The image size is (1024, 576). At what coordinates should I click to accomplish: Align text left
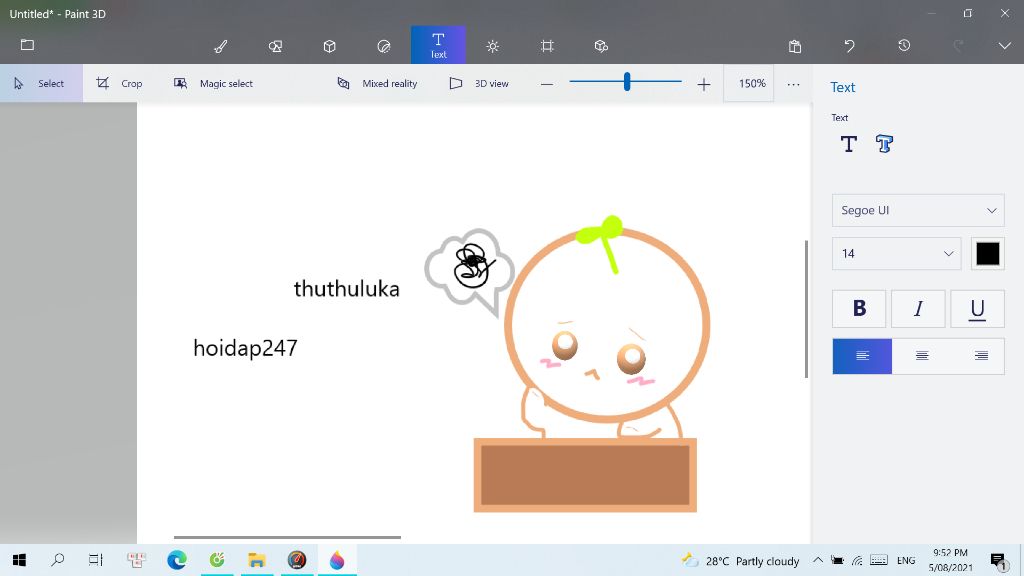pos(862,356)
